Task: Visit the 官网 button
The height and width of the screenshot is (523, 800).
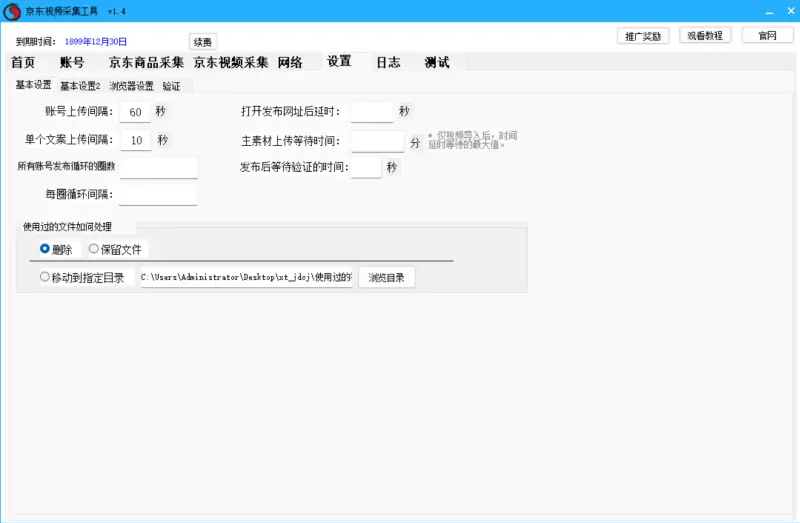Action: (x=767, y=35)
